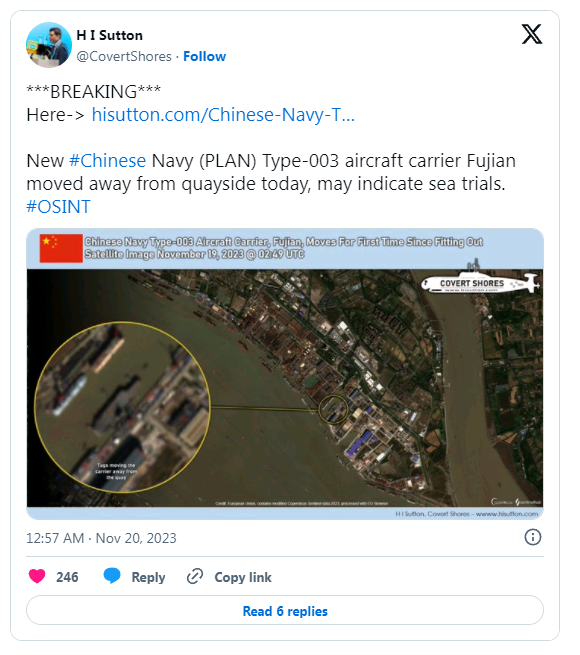
Task: Click the H I Sutton display name
Action: 109,36
